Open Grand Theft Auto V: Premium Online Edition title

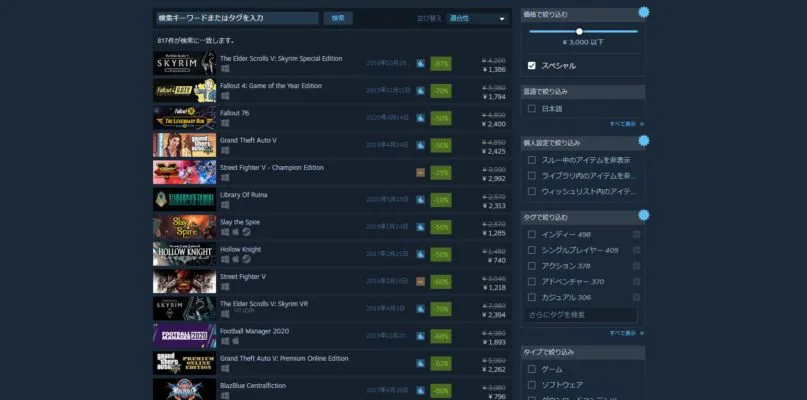(284, 358)
